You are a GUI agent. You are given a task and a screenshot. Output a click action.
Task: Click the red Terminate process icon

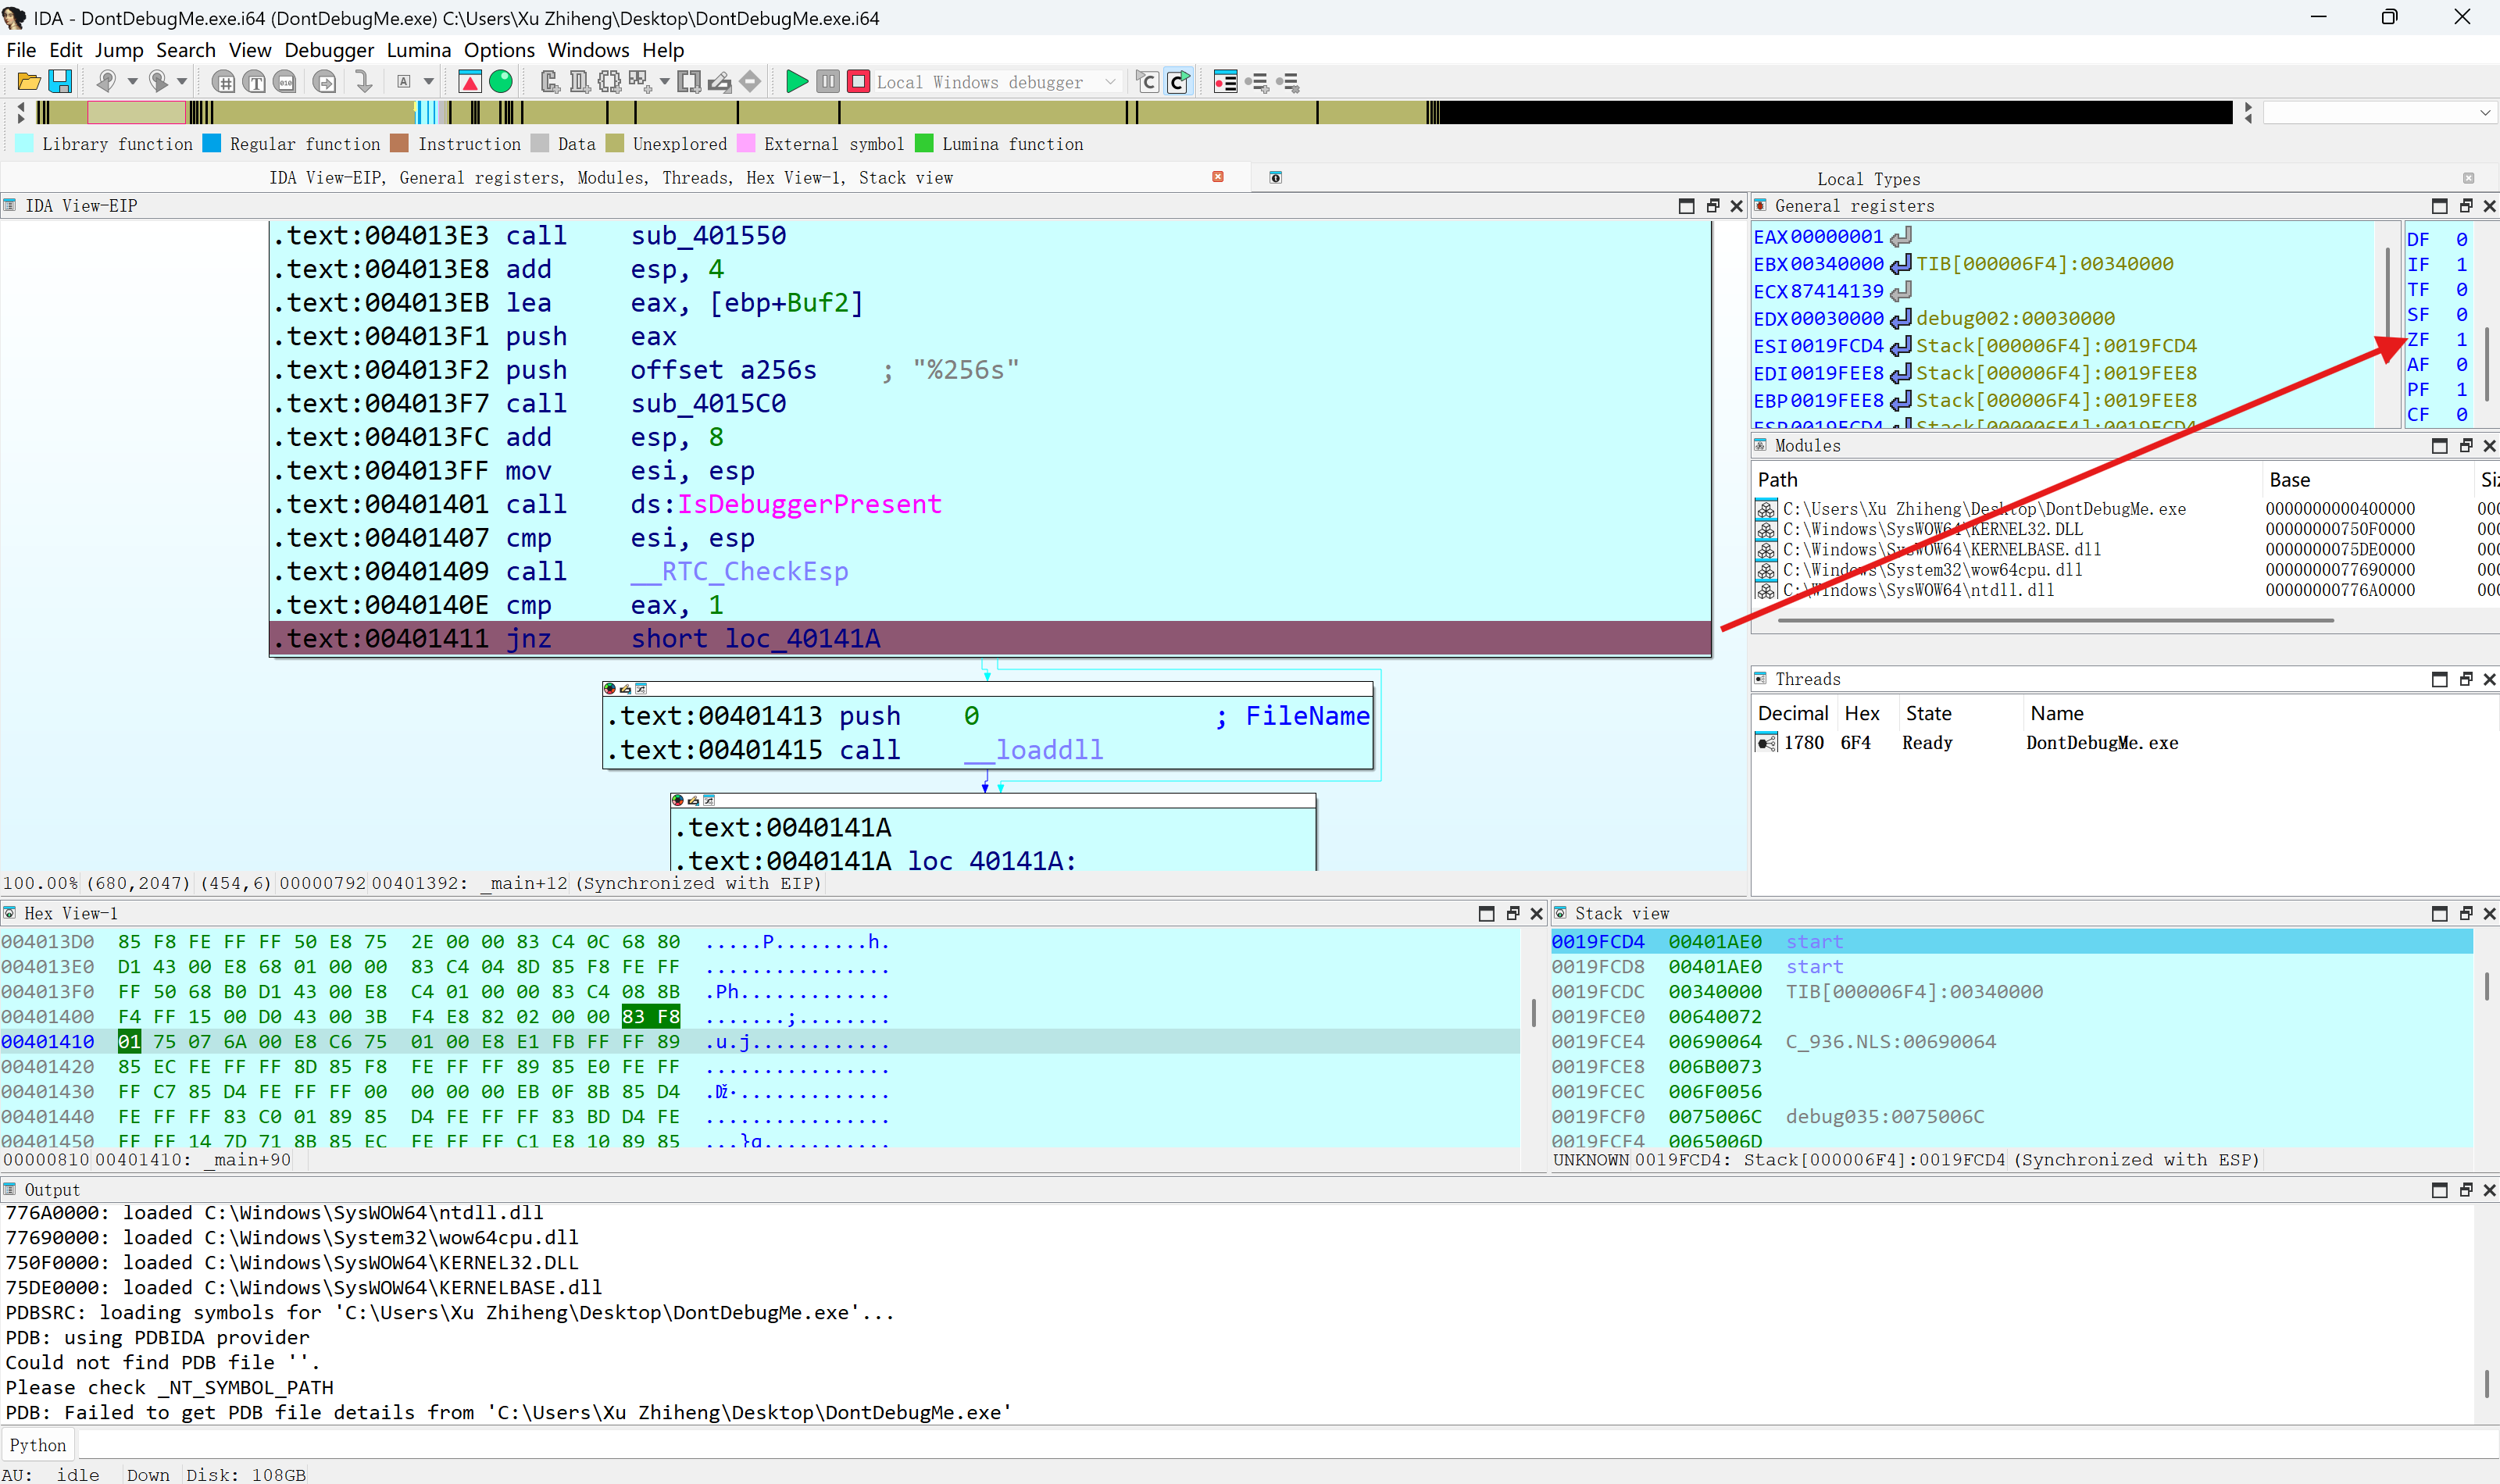pos(858,82)
